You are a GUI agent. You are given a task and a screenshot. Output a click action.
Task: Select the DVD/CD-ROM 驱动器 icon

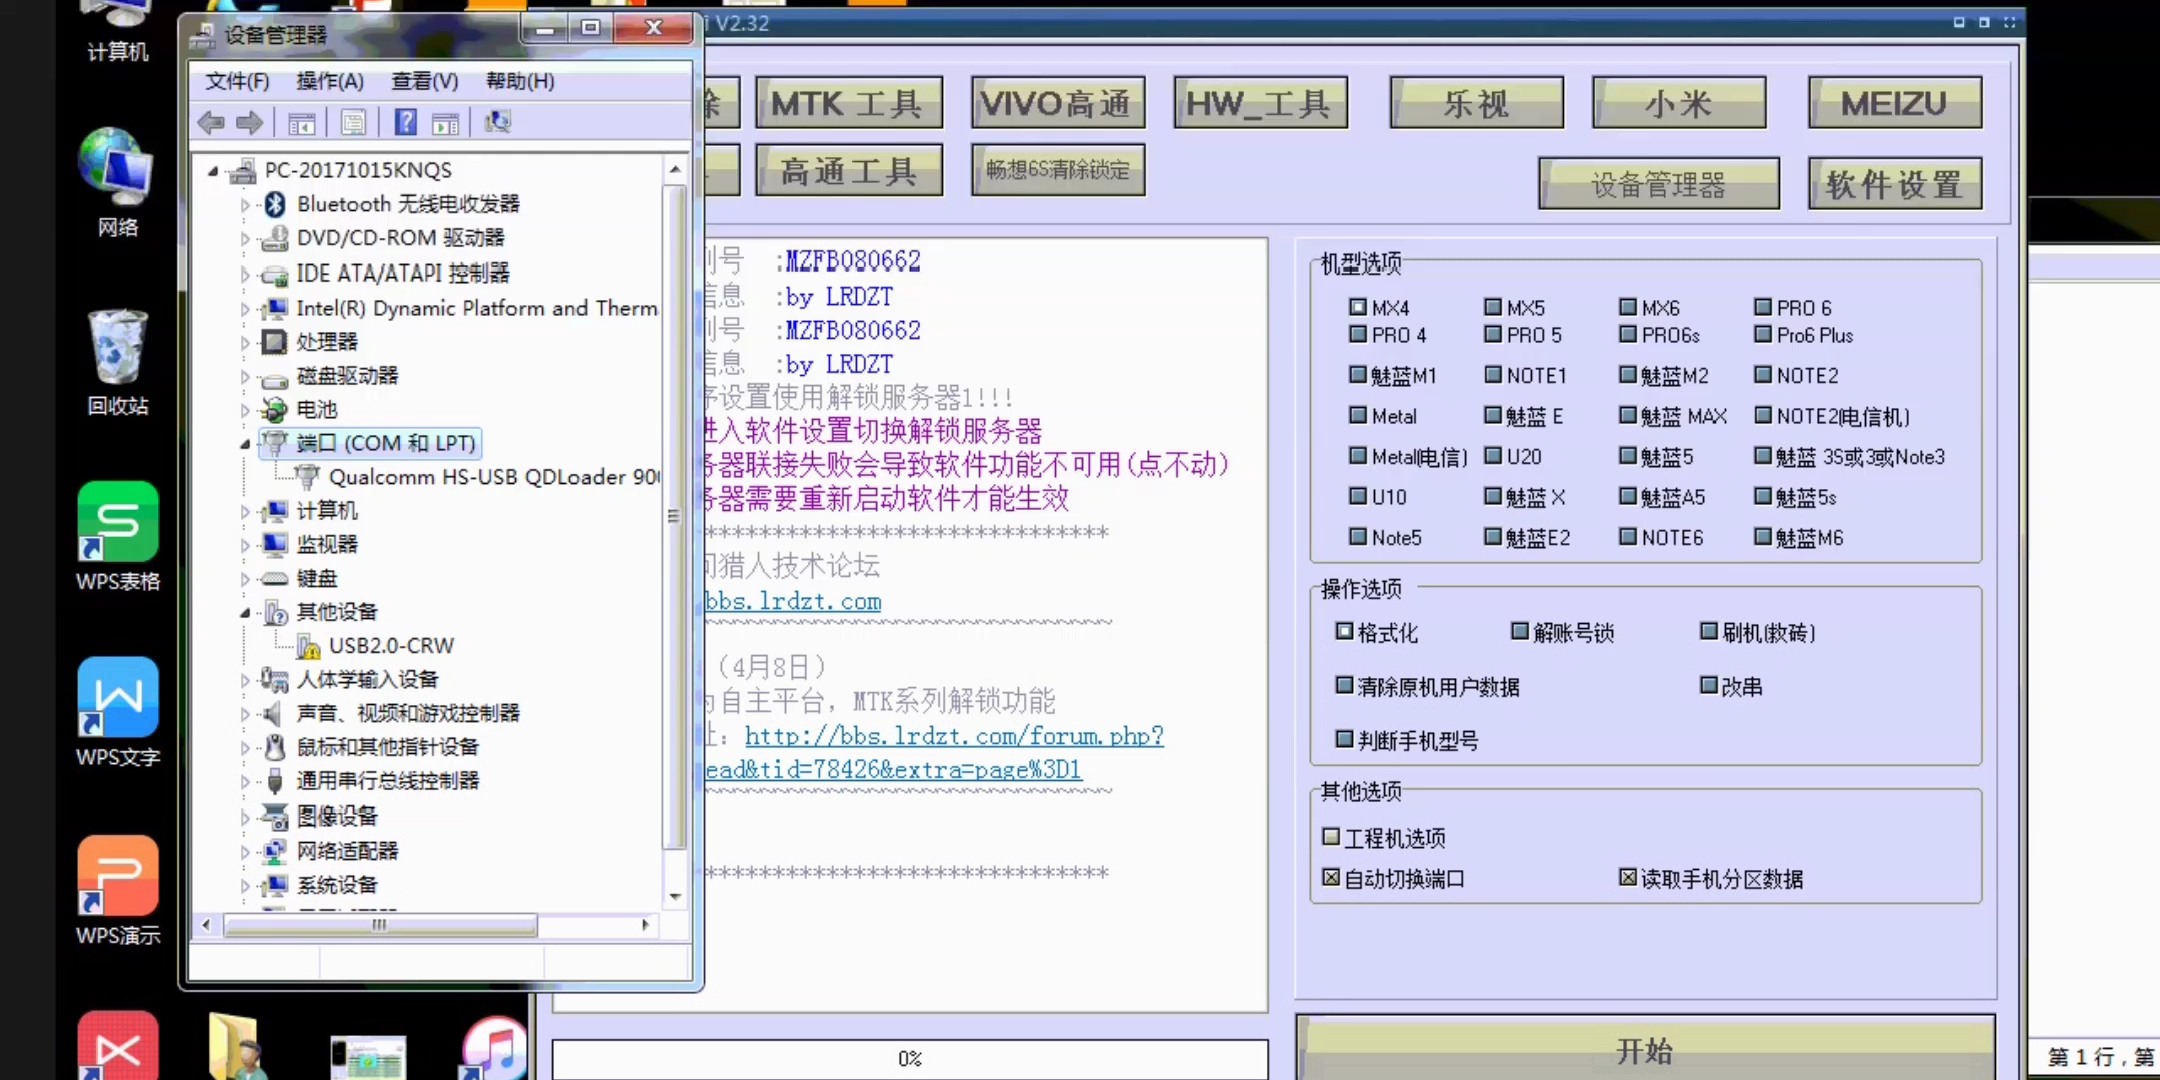[275, 238]
